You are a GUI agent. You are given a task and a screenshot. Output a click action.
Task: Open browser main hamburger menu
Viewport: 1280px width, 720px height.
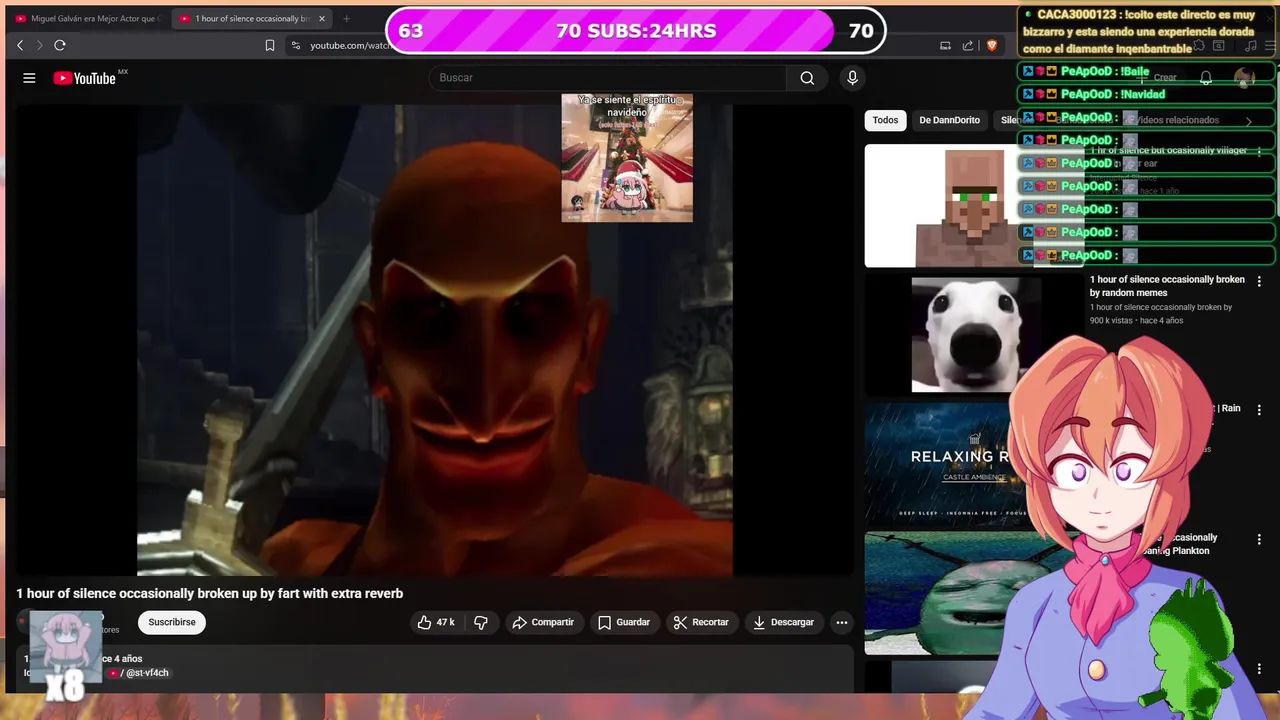(1269, 45)
